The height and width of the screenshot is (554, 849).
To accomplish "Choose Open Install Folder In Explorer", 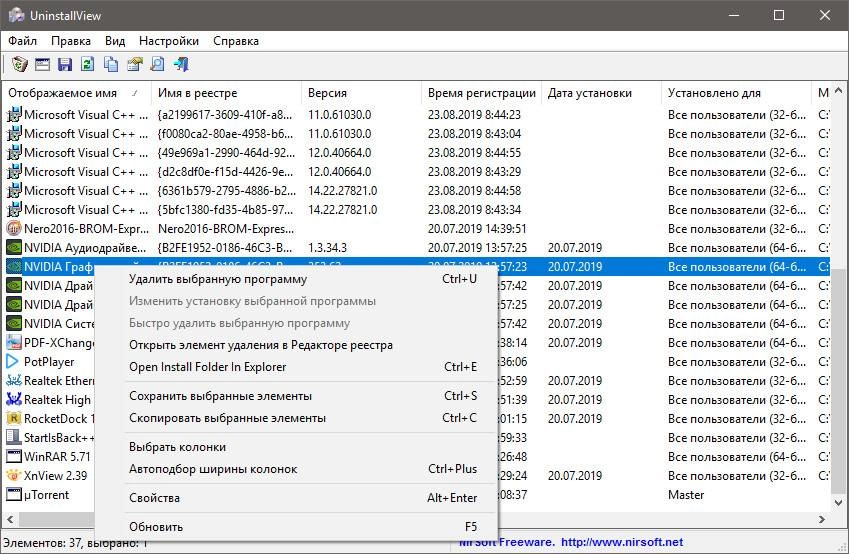I will pyautogui.click(x=296, y=367).
